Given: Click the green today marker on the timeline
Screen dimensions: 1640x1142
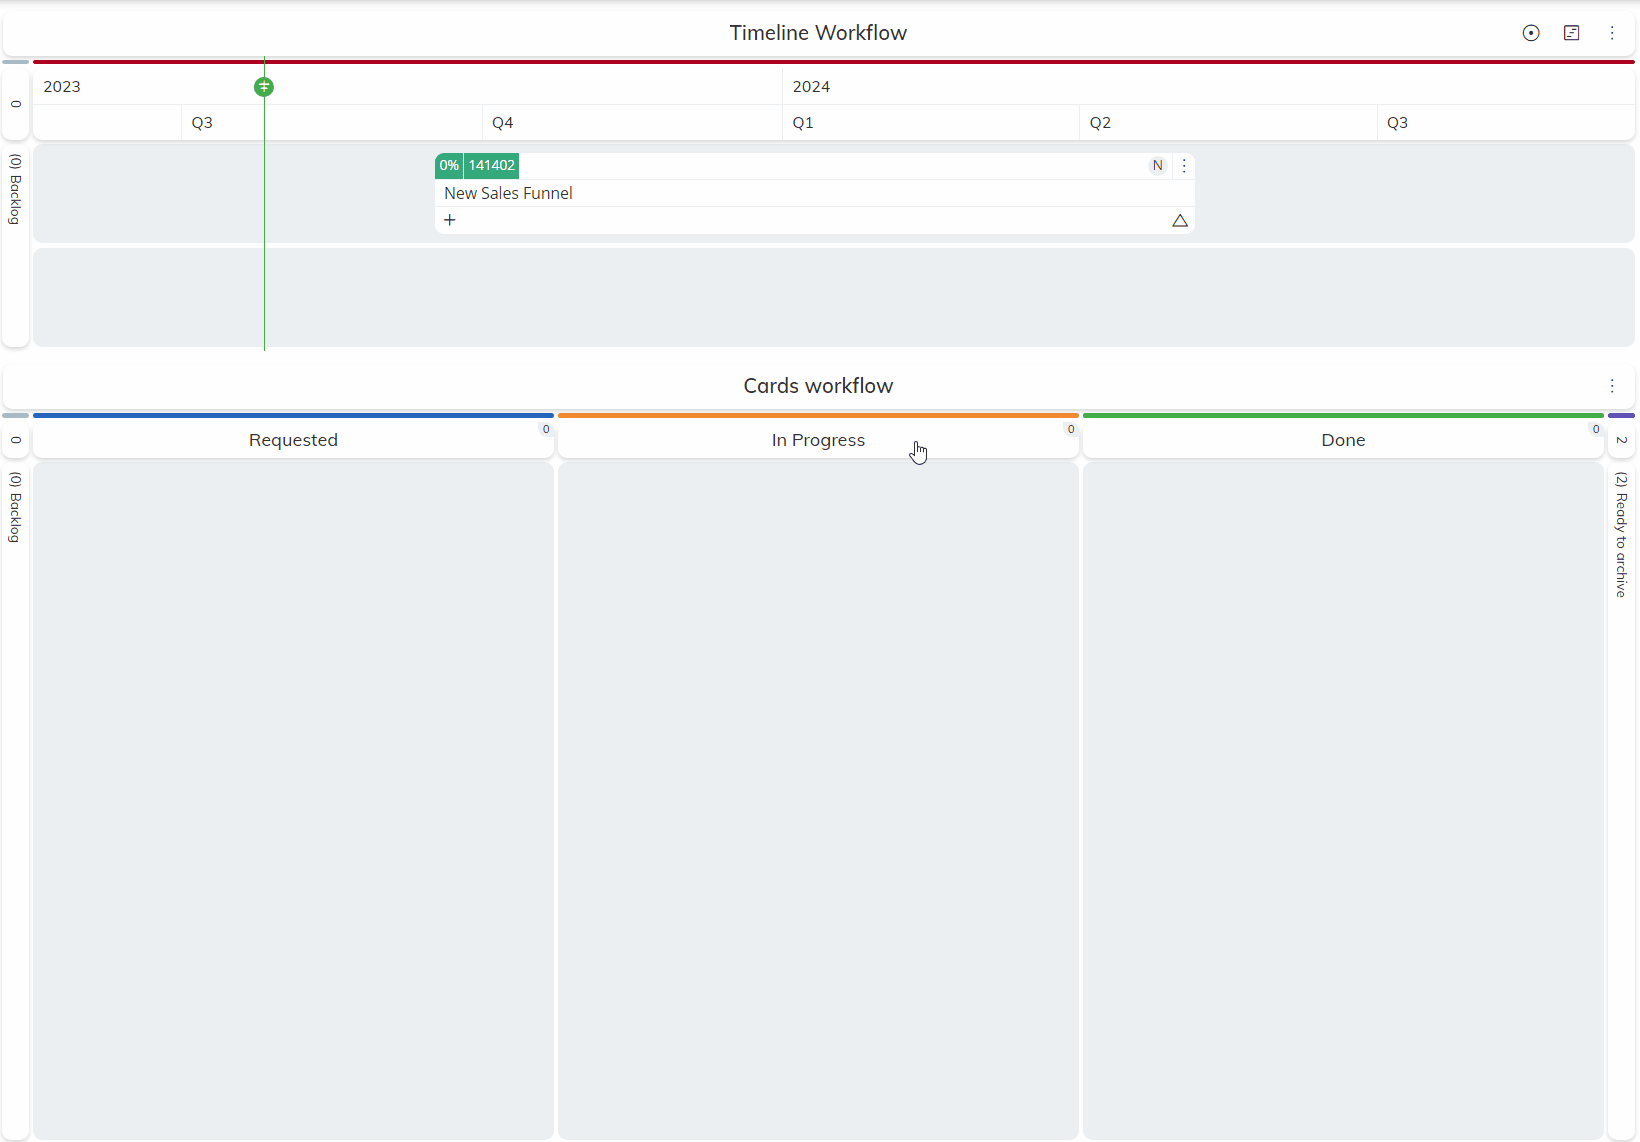Looking at the screenshot, I should click(264, 87).
